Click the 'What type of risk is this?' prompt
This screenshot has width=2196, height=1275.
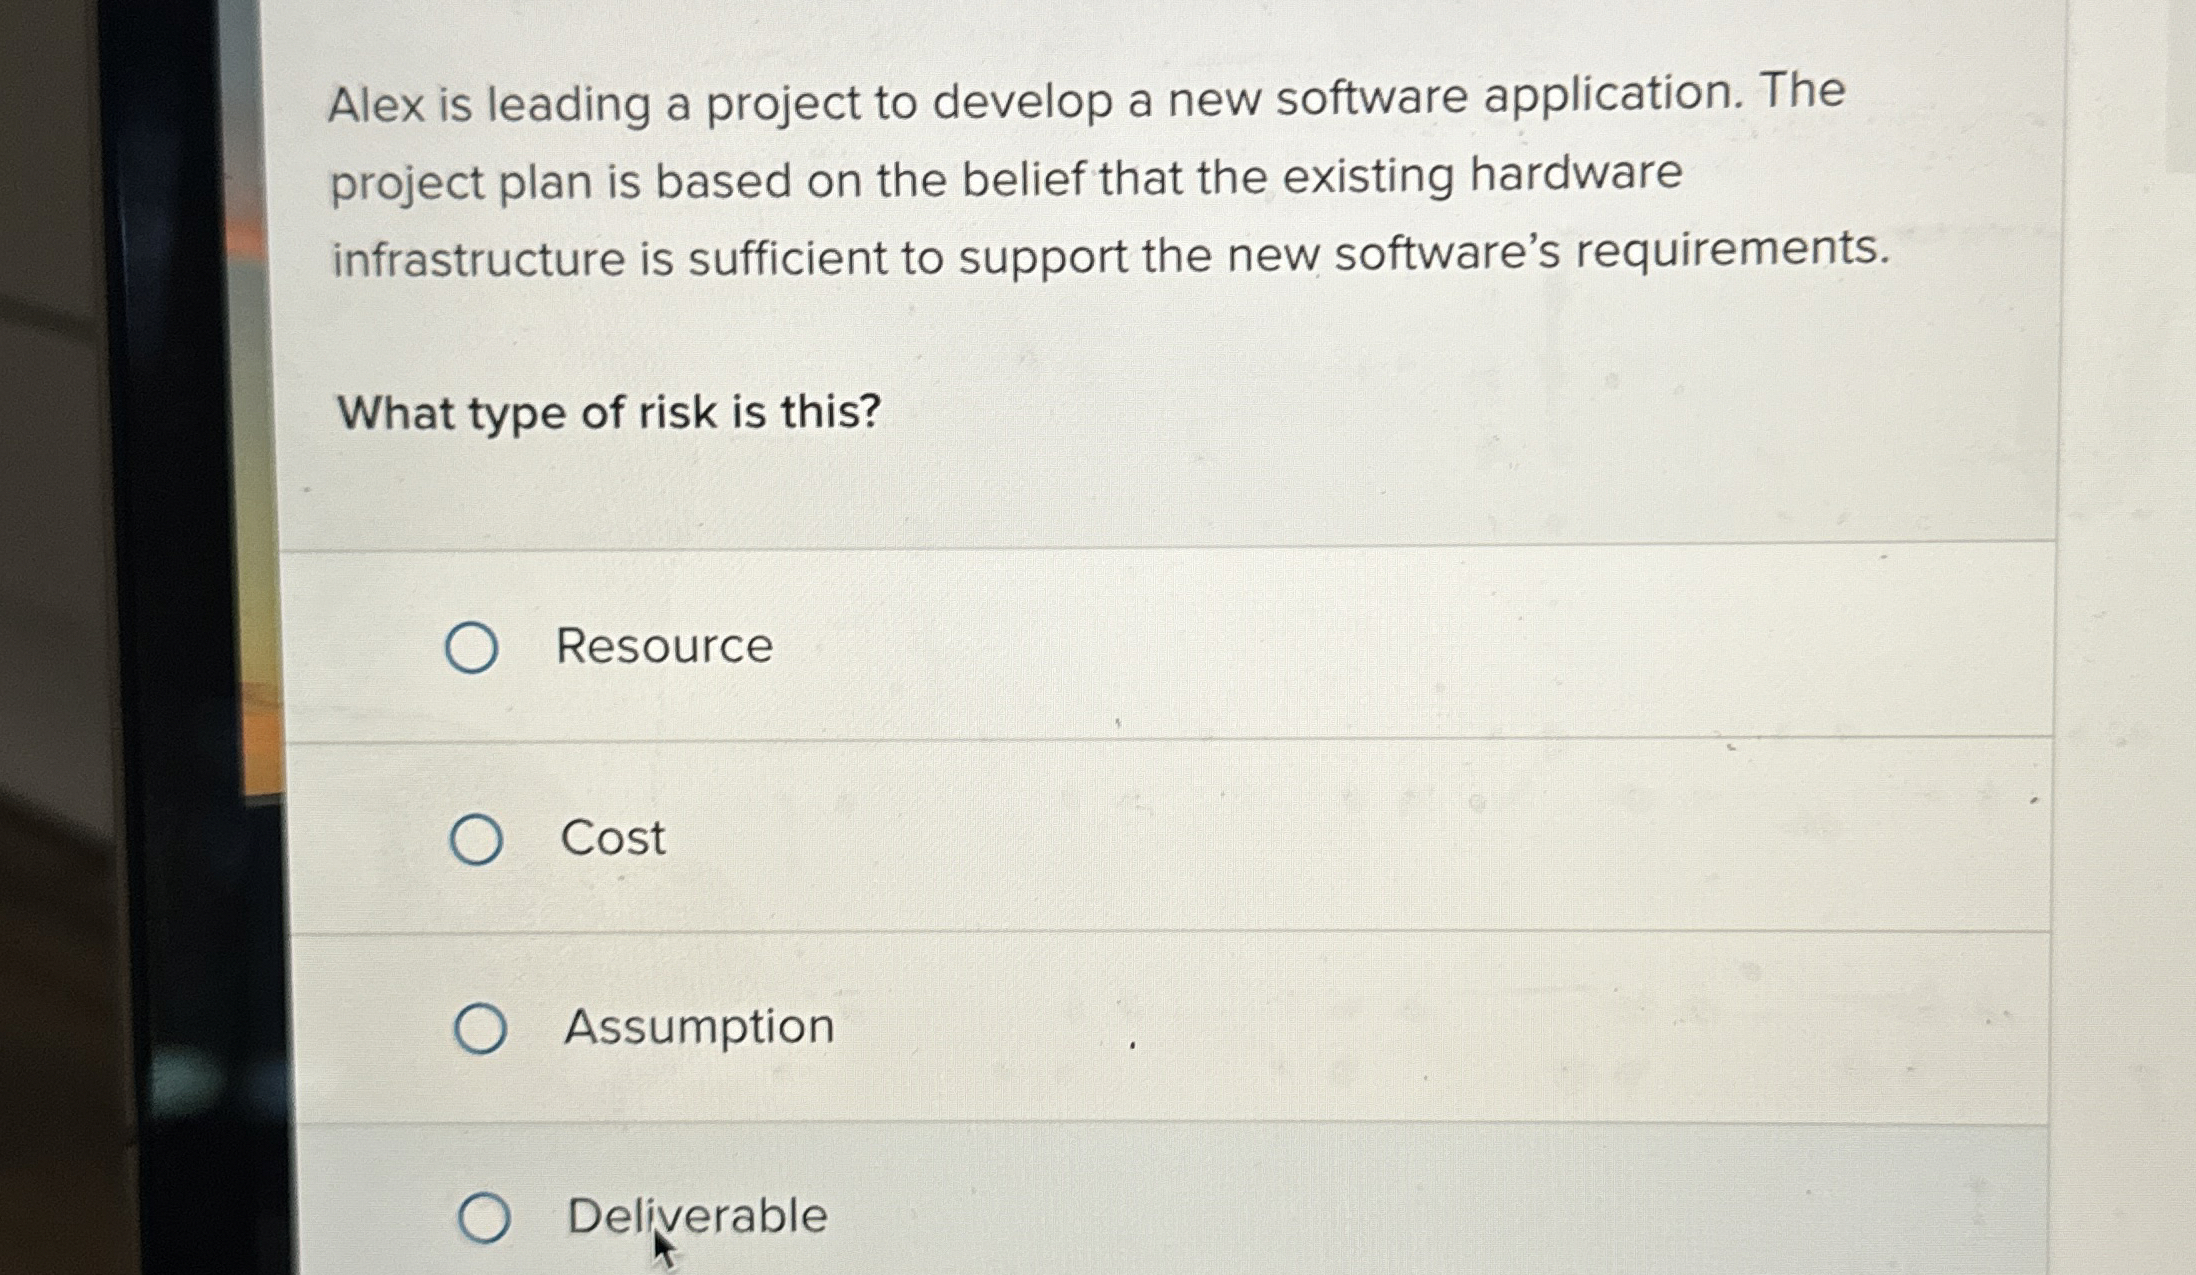point(609,413)
